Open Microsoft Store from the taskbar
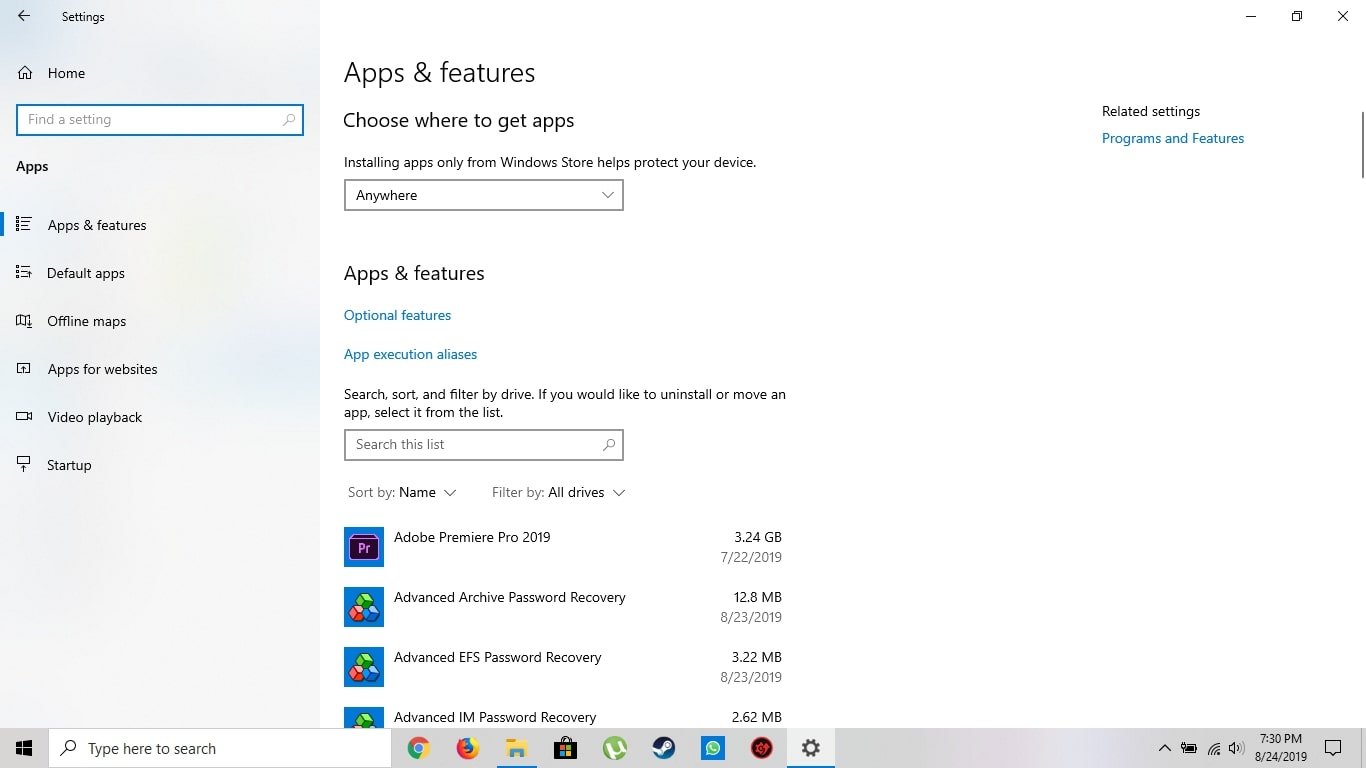1366x768 pixels. click(x=565, y=748)
